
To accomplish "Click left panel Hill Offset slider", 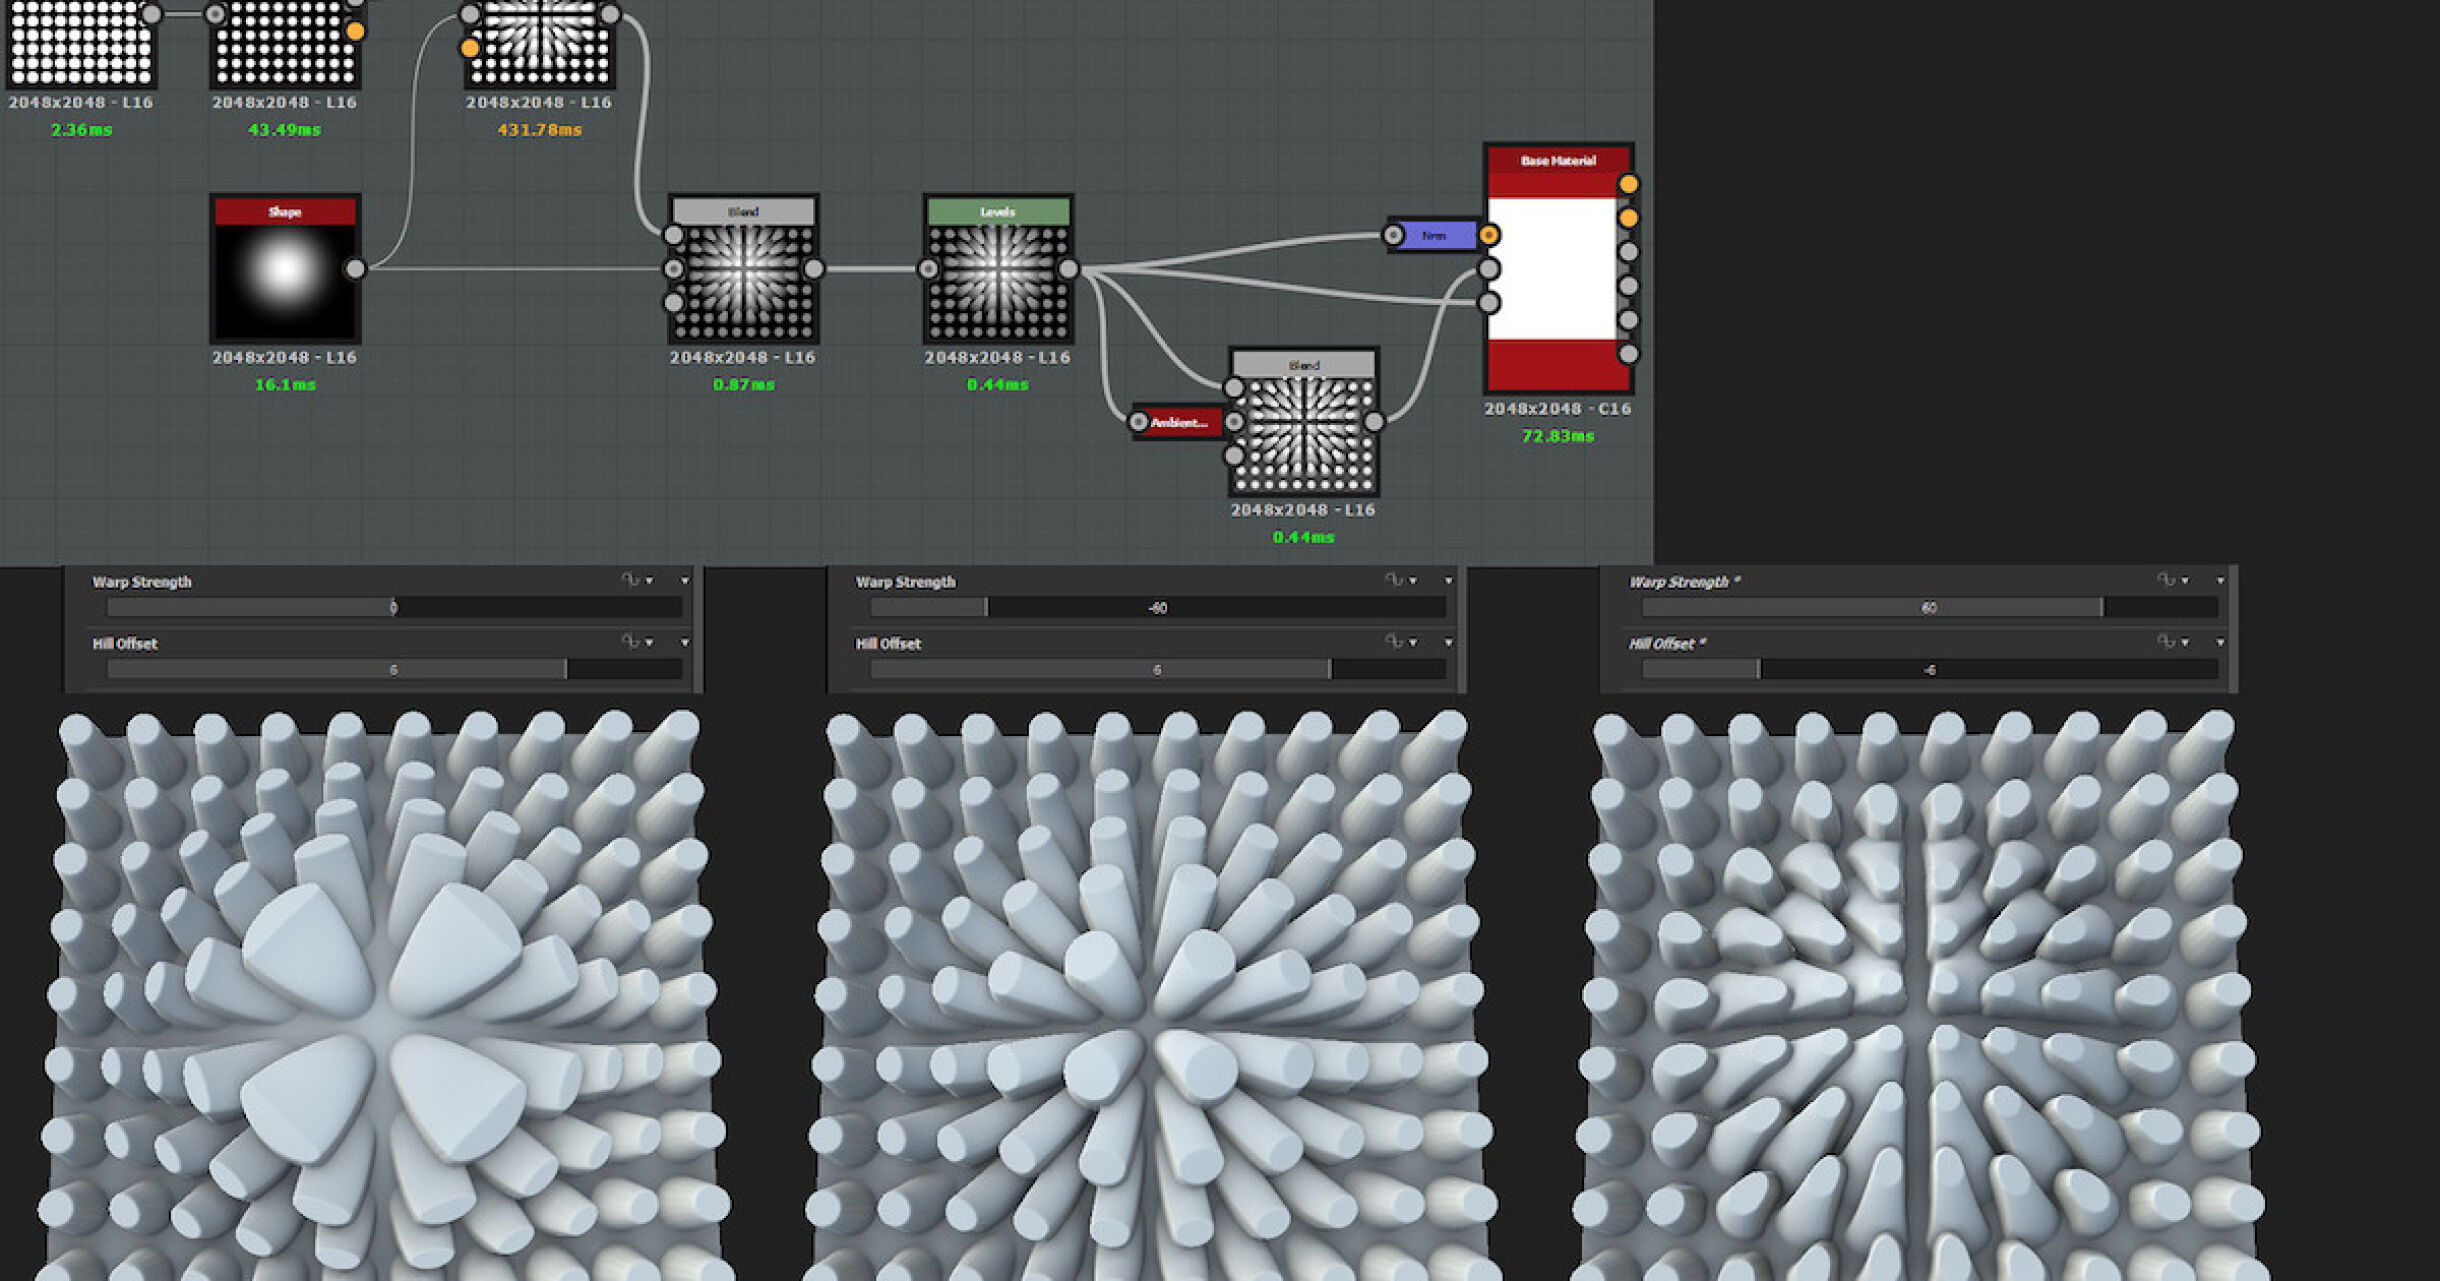I will 394,669.
